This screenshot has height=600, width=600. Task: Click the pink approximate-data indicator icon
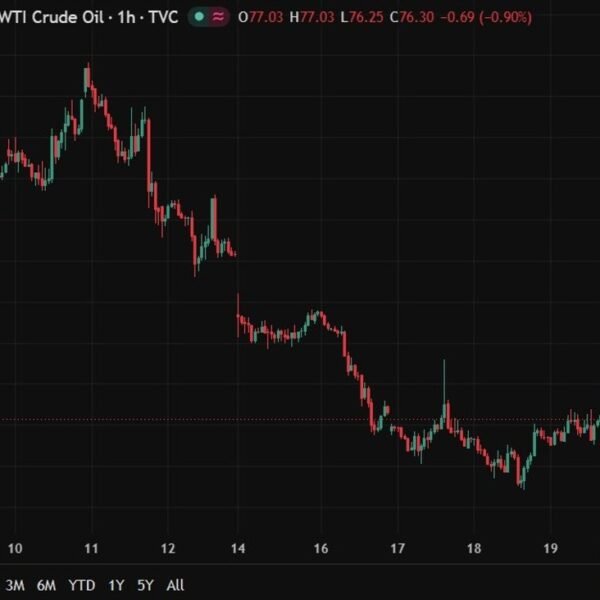pyautogui.click(x=218, y=17)
